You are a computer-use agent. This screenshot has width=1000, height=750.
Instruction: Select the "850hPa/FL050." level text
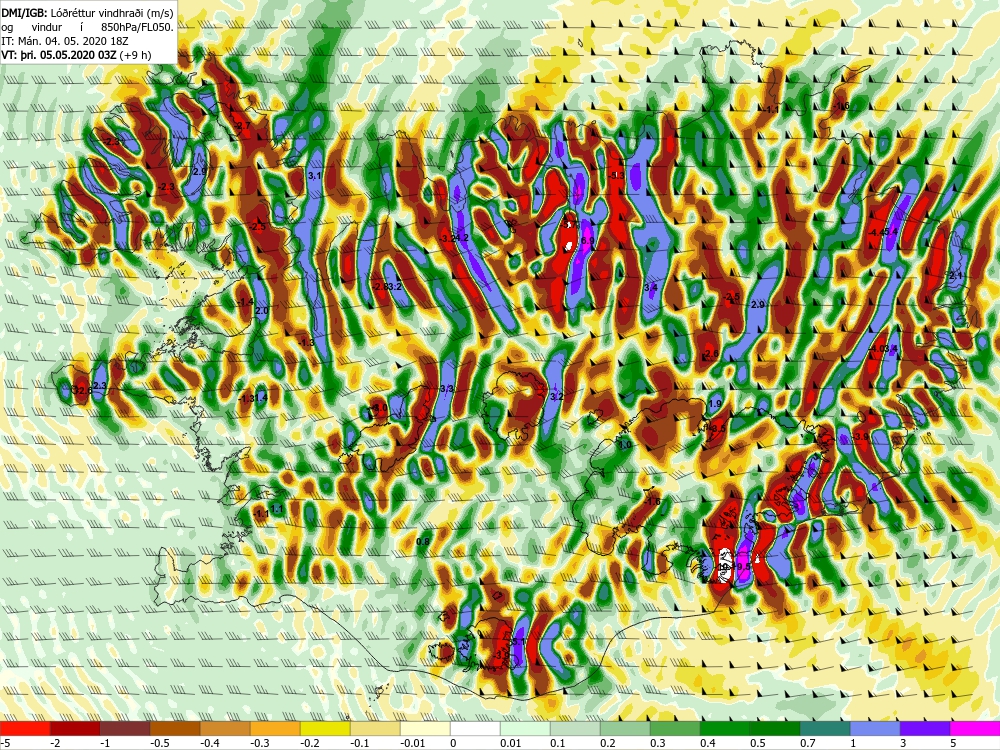click(x=137, y=27)
